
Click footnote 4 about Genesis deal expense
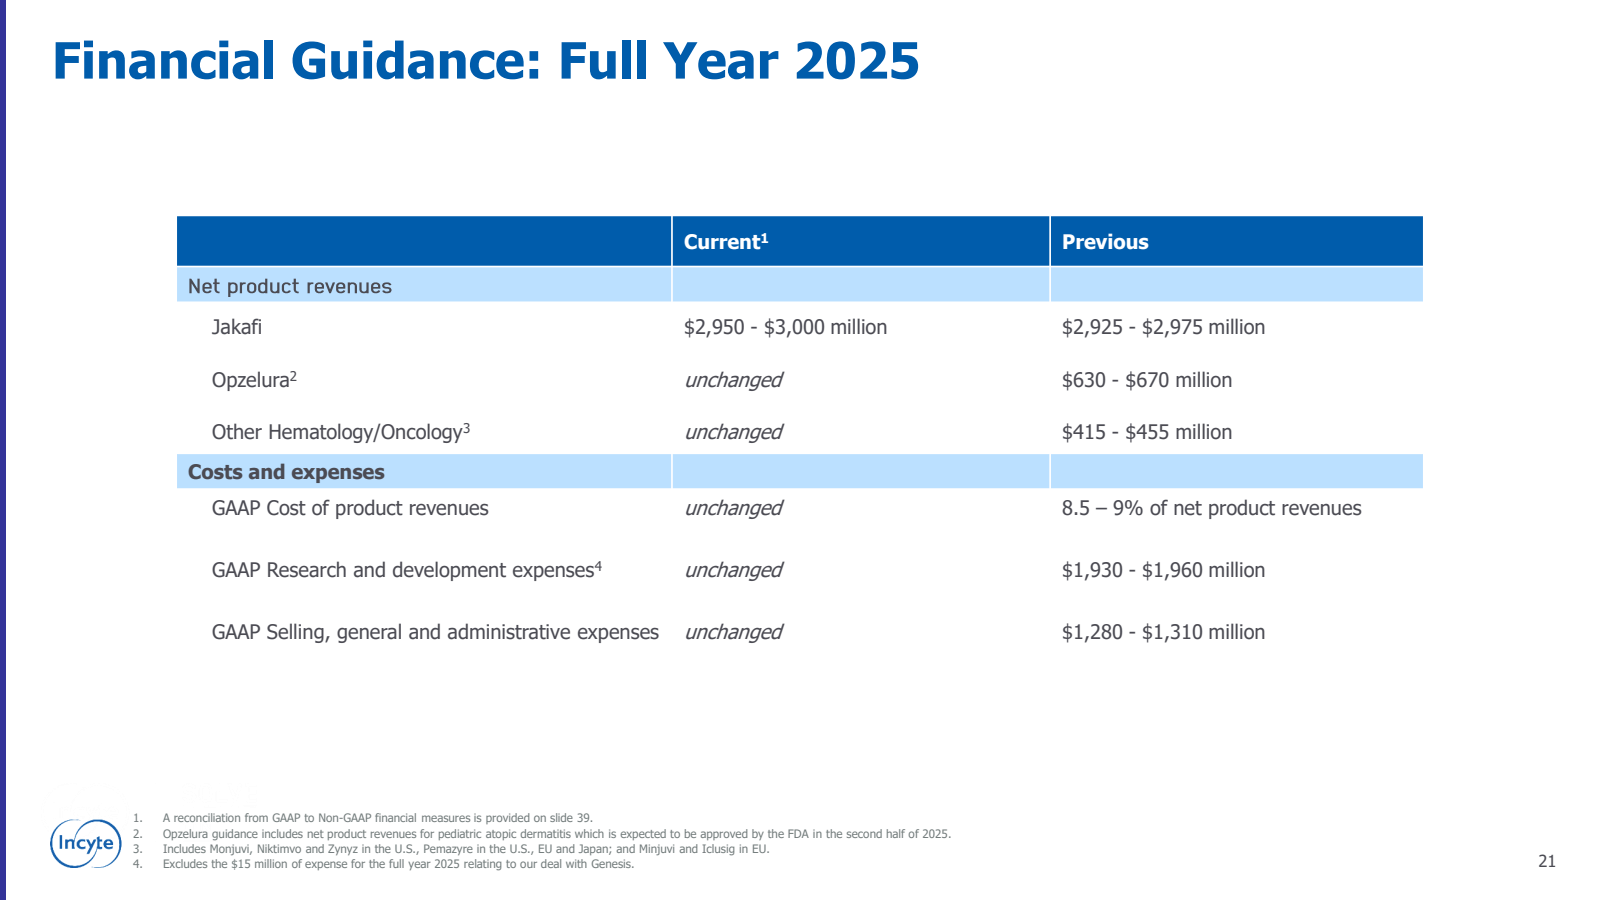tap(398, 864)
